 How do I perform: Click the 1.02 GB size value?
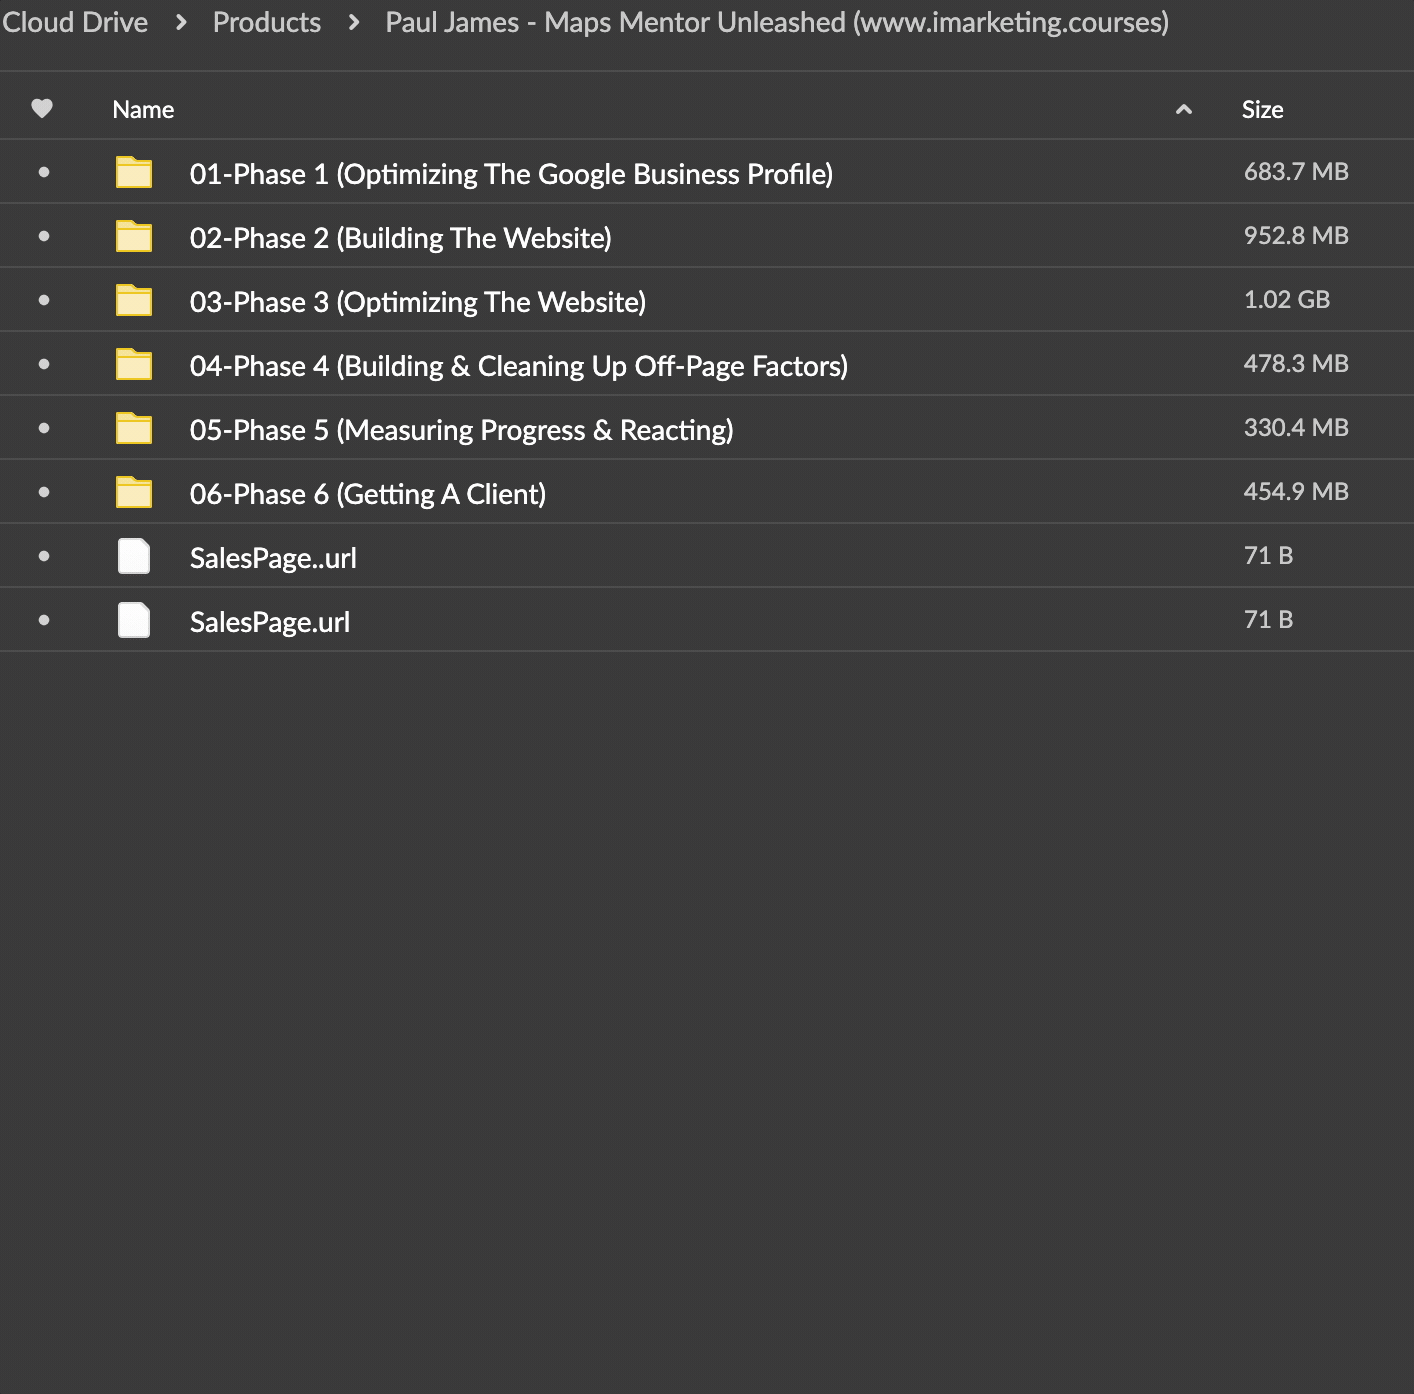[x=1286, y=300]
